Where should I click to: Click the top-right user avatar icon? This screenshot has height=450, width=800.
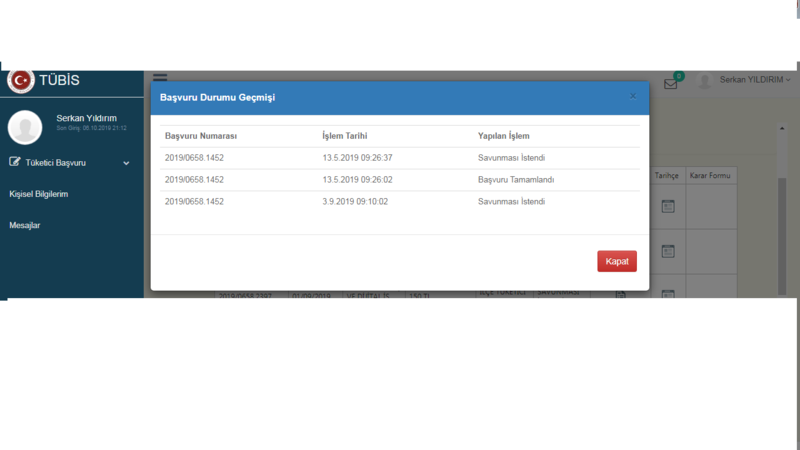706,80
